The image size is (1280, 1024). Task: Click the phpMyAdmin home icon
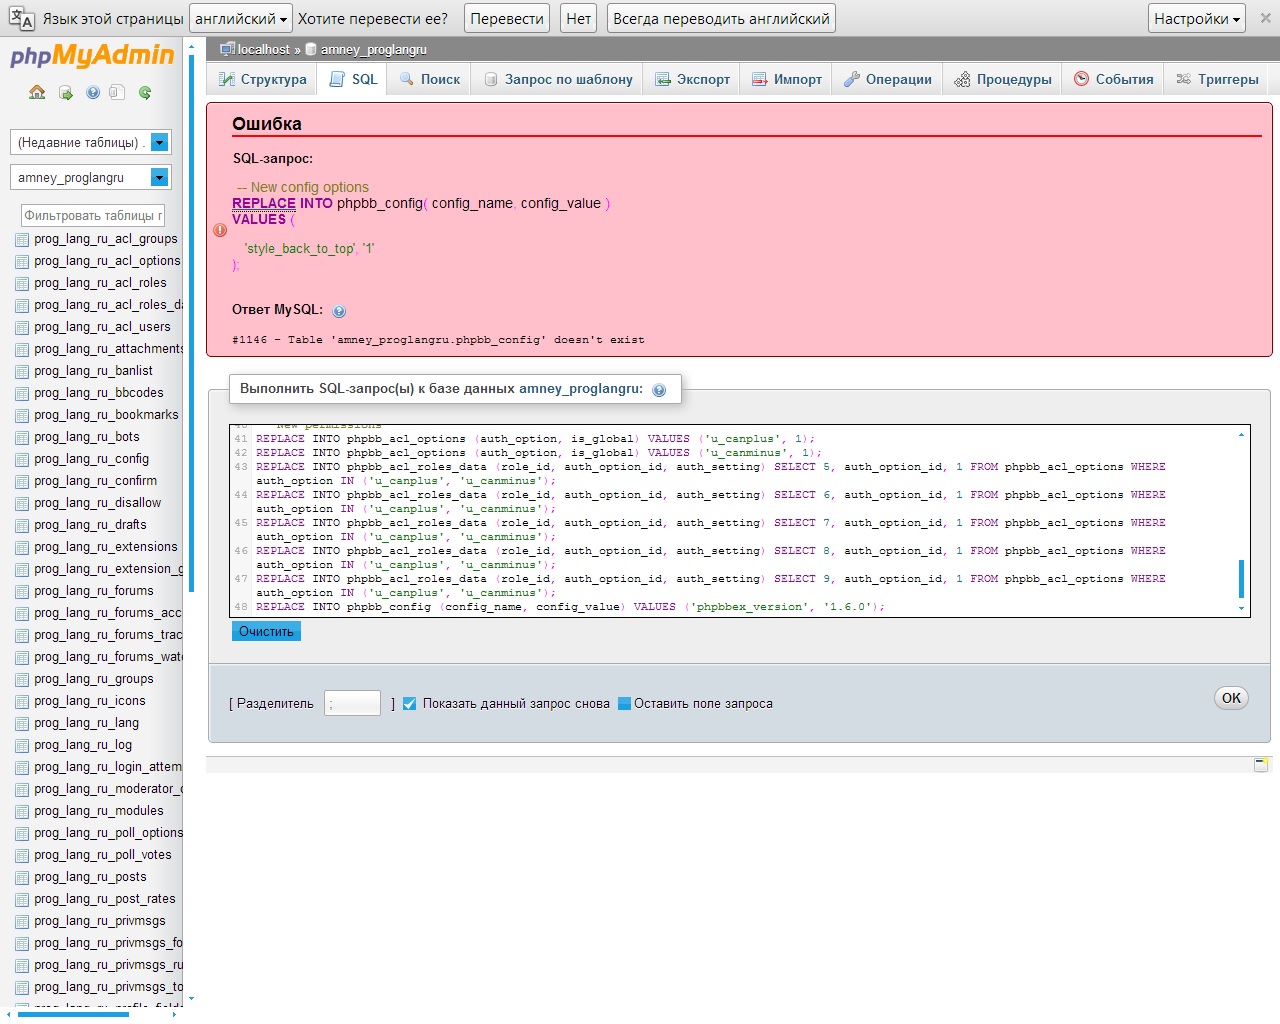click(37, 93)
